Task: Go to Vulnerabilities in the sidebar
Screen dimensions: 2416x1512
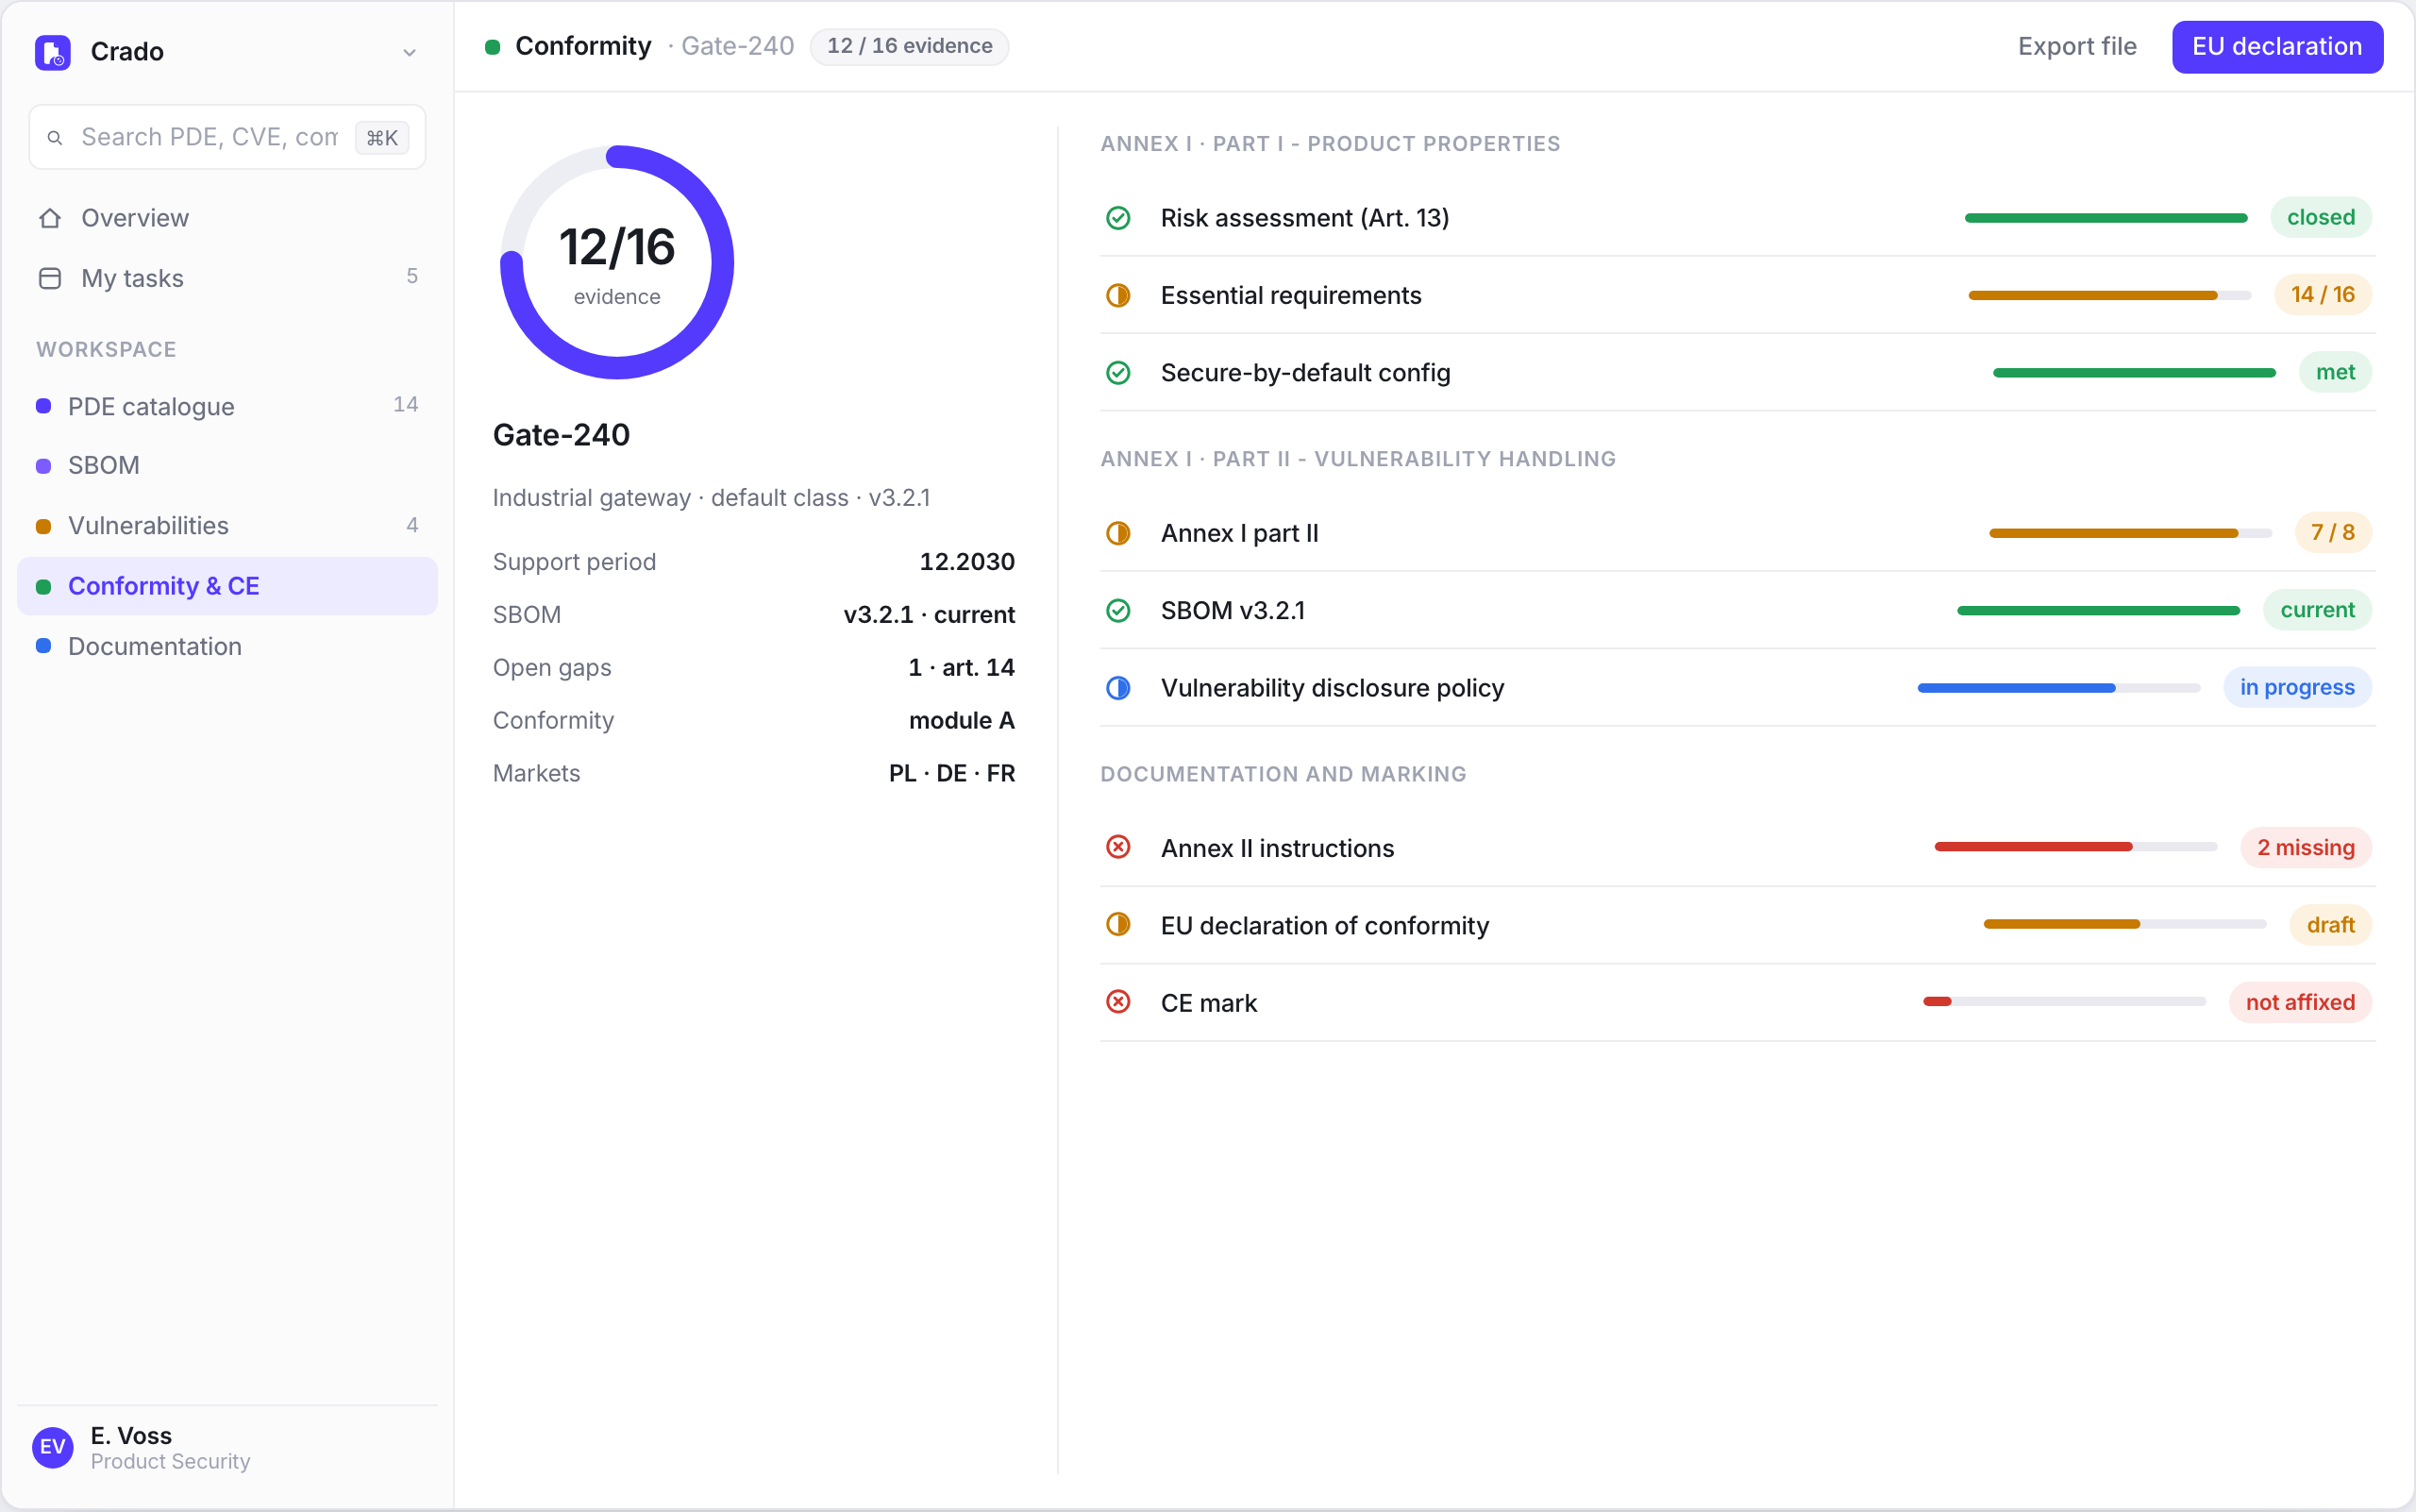Action: (227, 526)
